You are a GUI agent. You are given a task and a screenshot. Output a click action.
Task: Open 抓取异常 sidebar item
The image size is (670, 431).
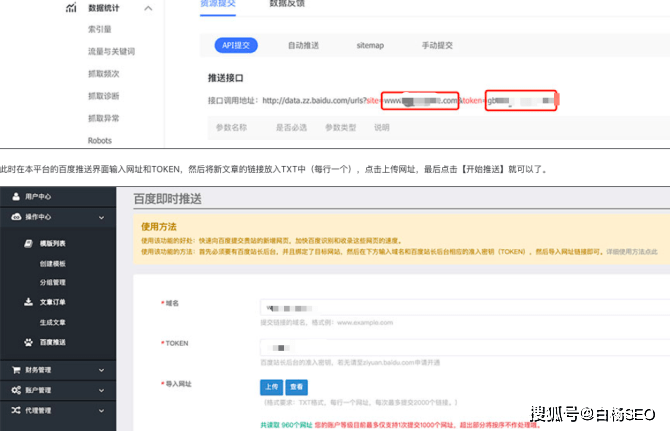[x=103, y=118]
